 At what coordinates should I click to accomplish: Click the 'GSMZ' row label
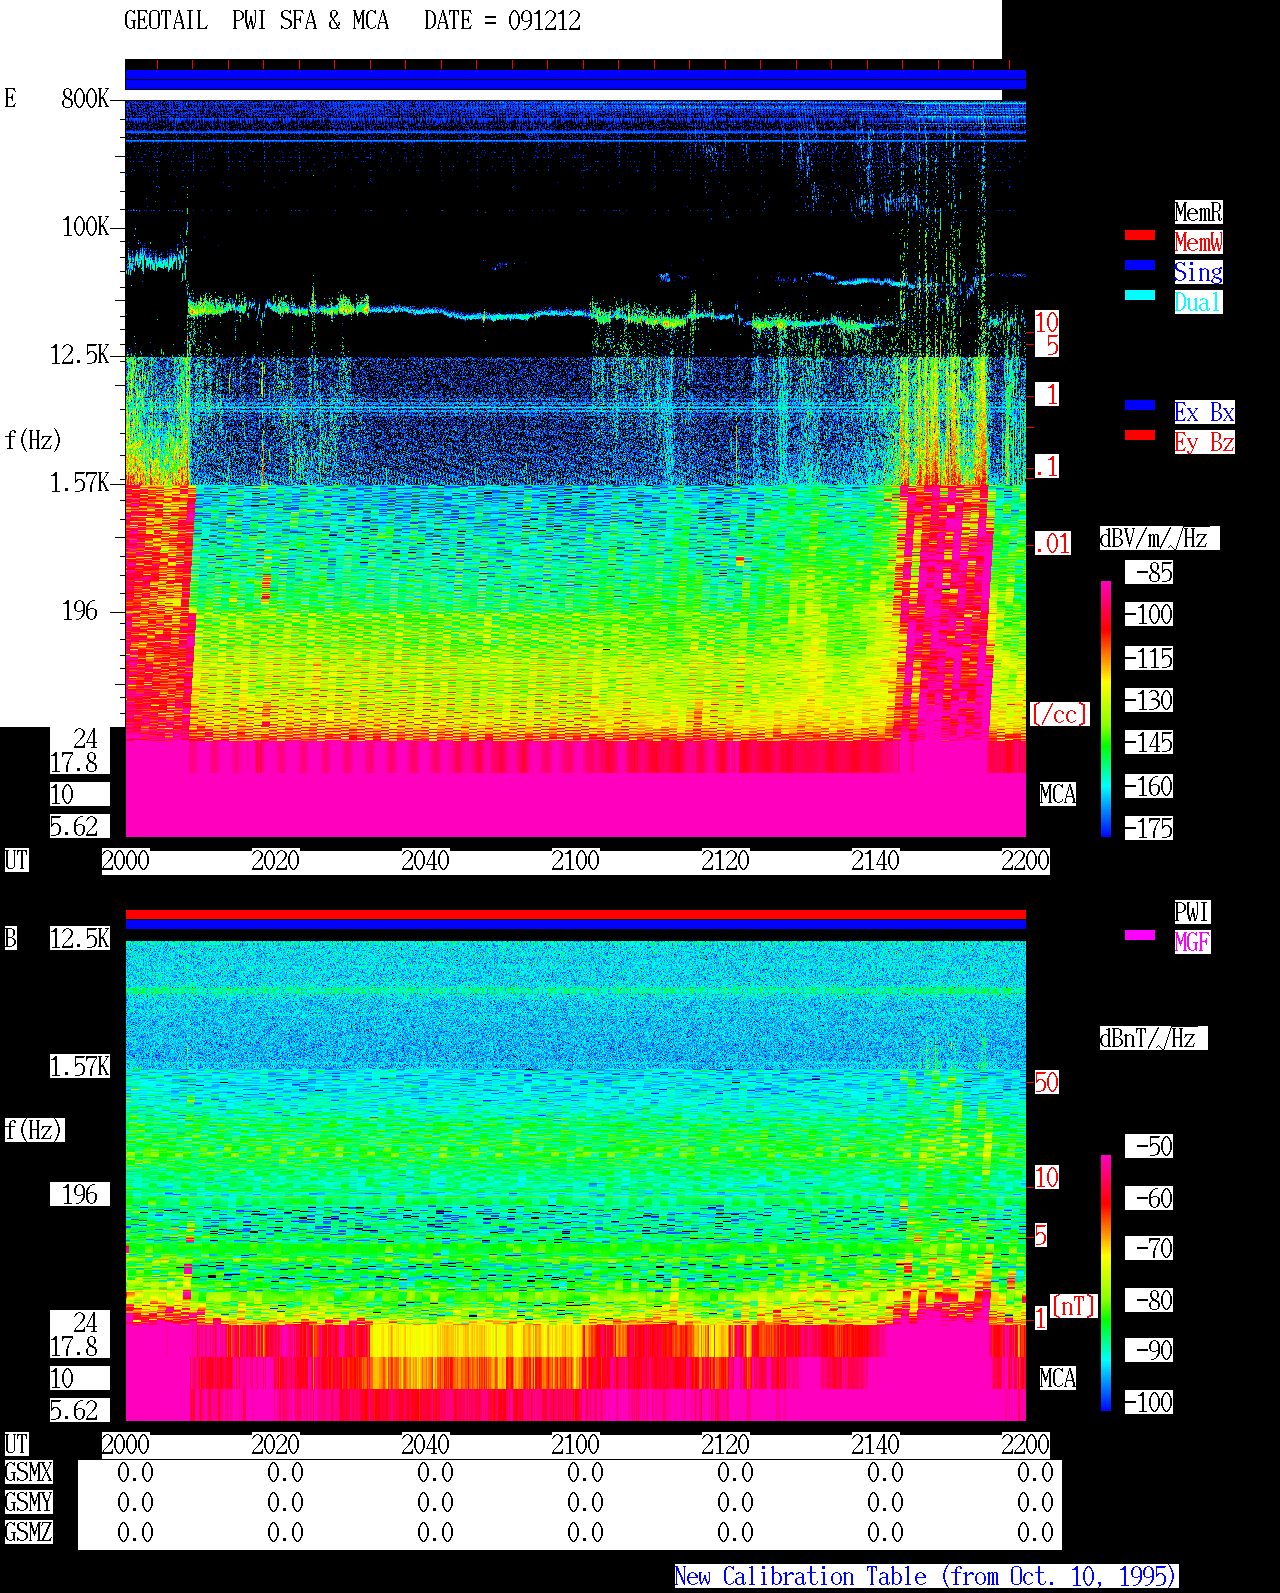click(28, 1532)
